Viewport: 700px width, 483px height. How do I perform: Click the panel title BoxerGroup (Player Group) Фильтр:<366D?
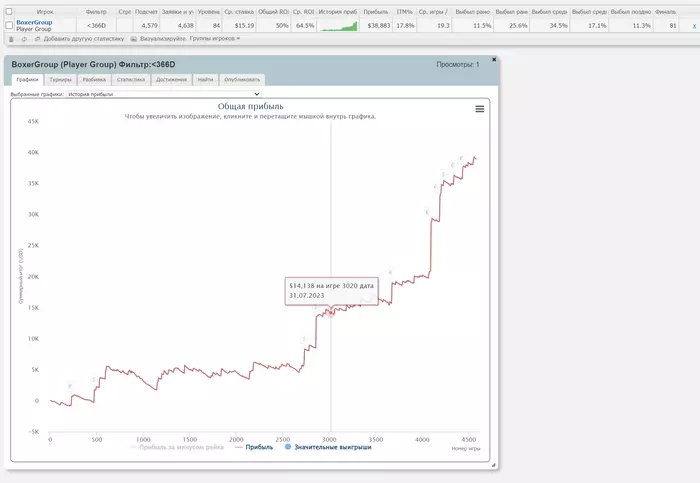[x=93, y=64]
